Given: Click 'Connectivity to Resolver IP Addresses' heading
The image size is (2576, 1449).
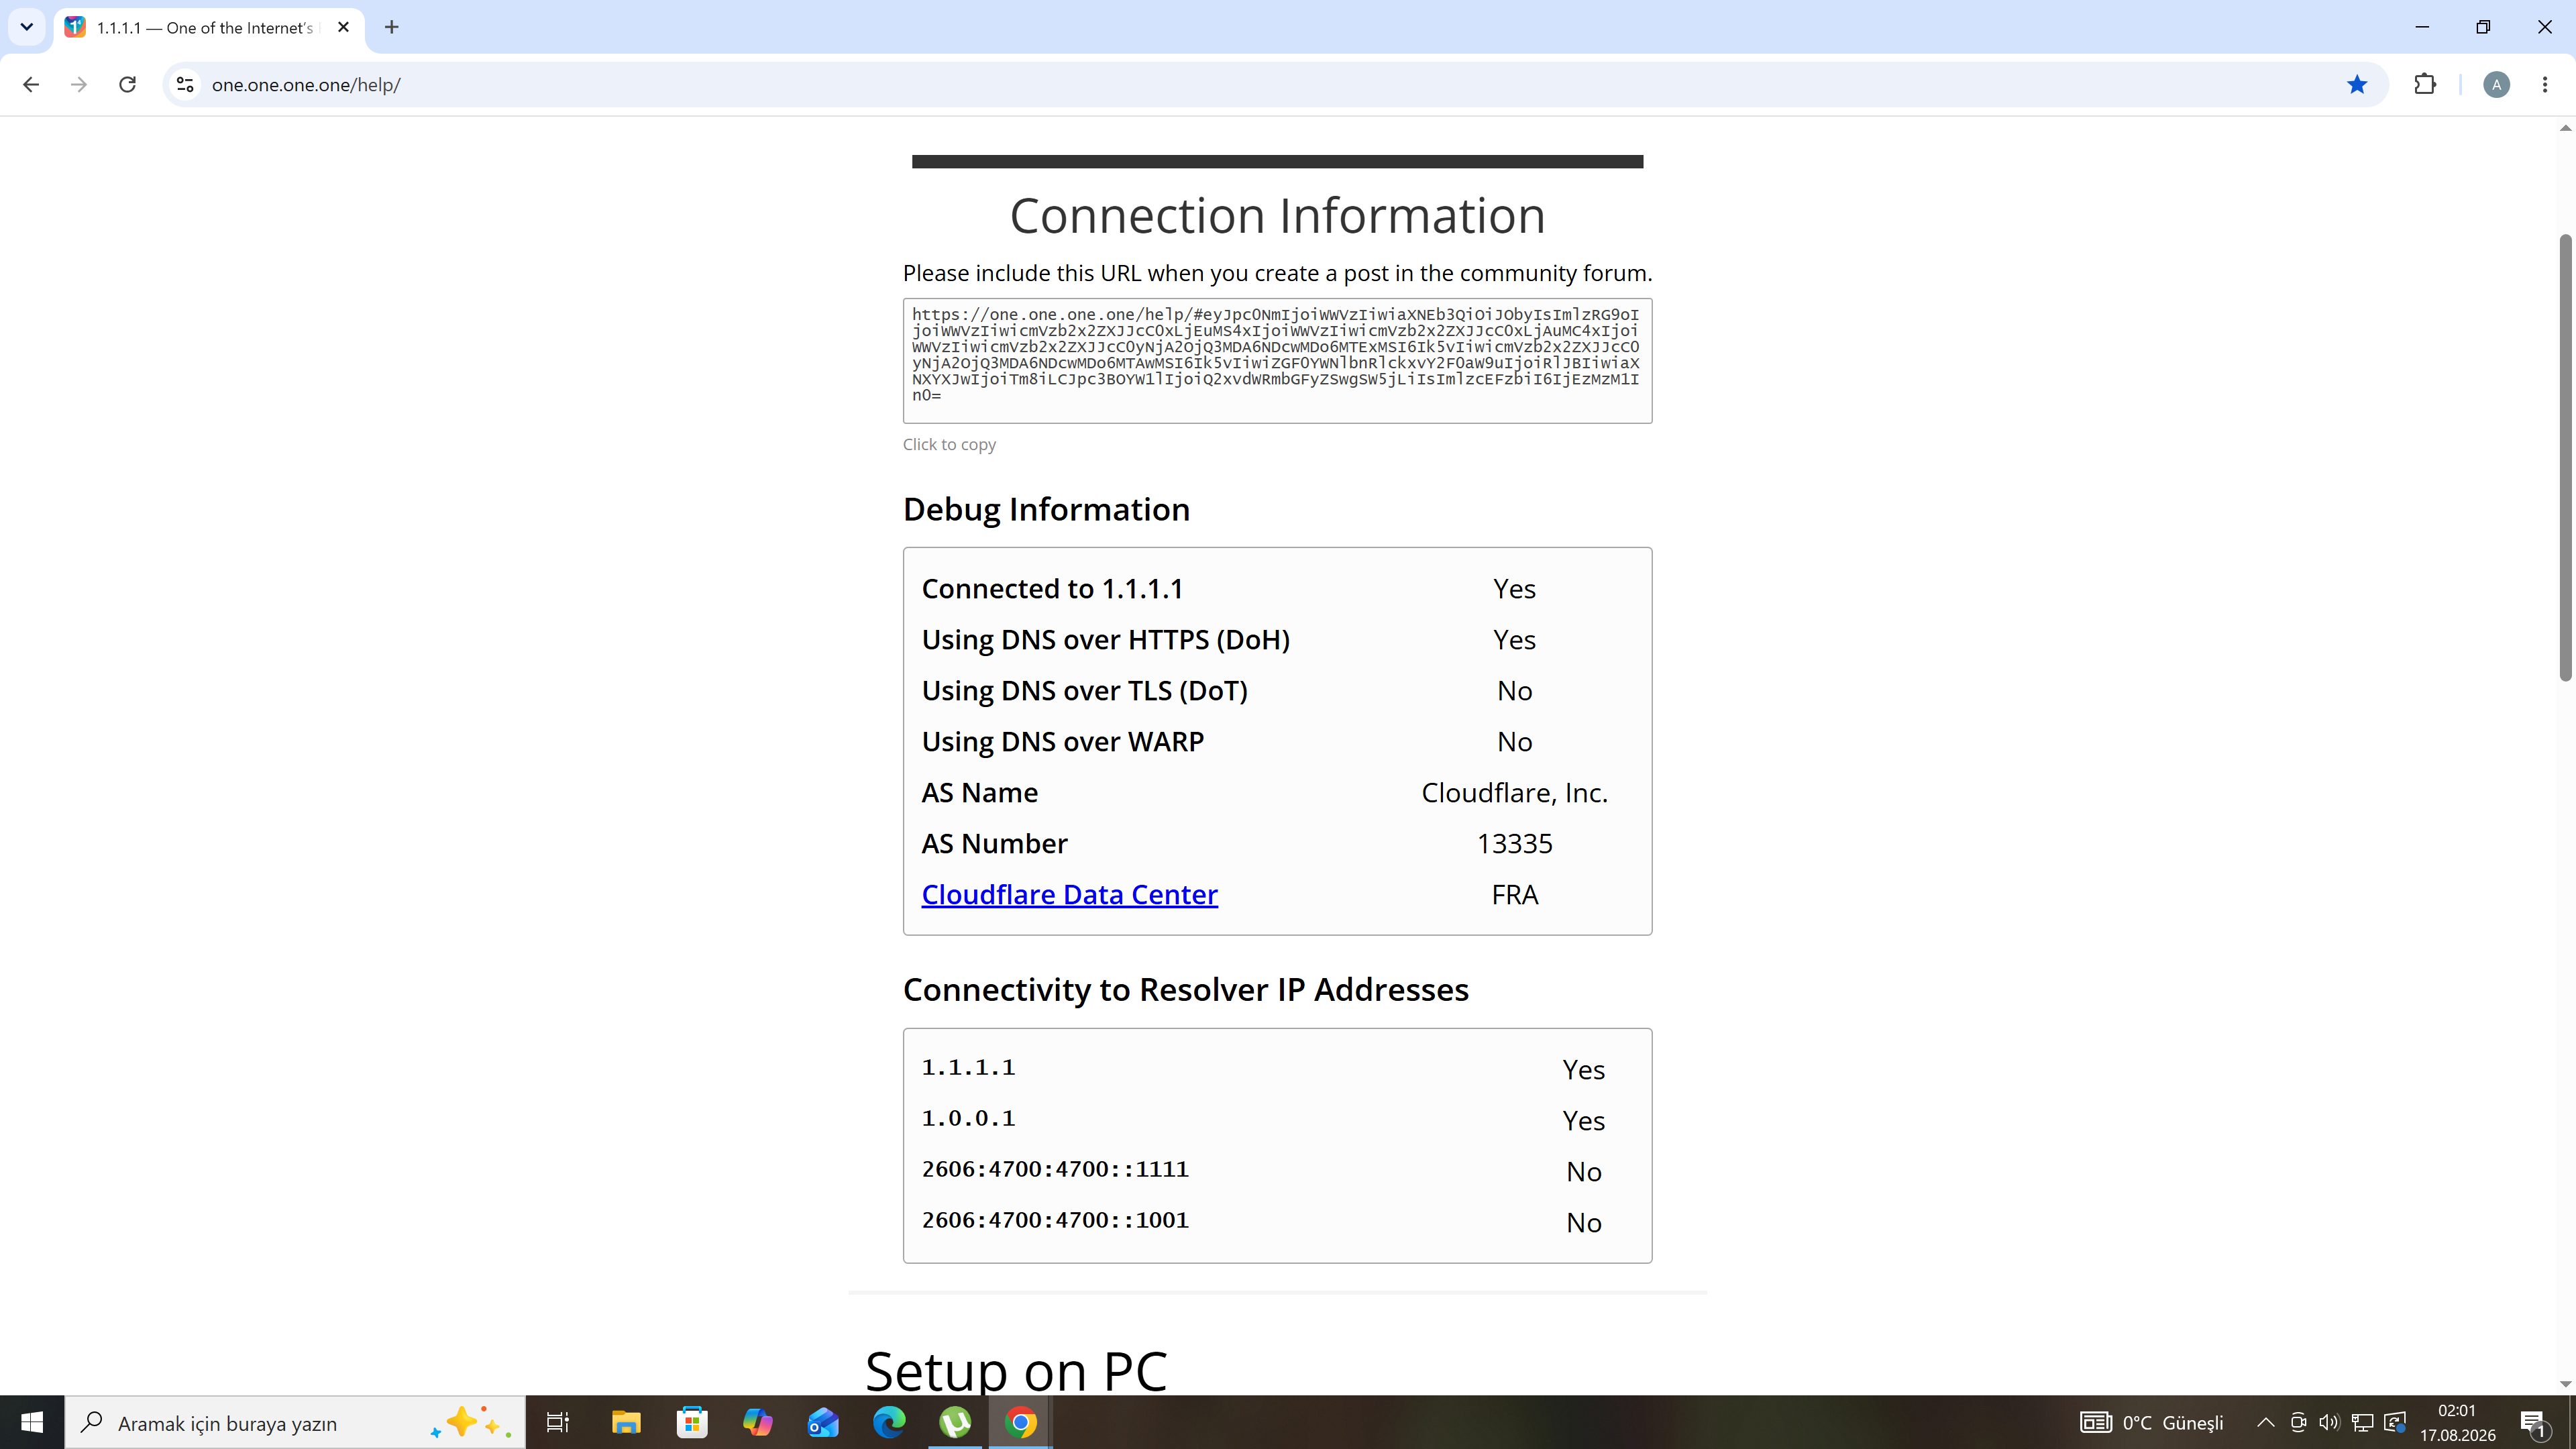Looking at the screenshot, I should click(1185, 989).
